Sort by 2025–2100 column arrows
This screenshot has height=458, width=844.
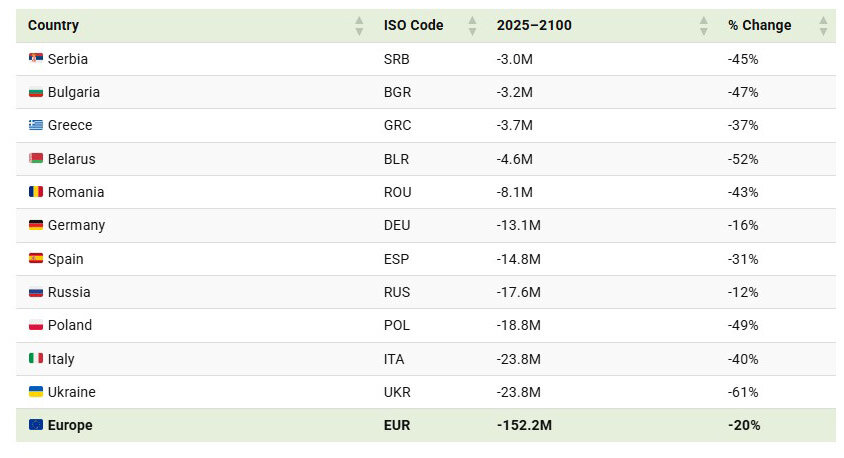click(x=704, y=26)
